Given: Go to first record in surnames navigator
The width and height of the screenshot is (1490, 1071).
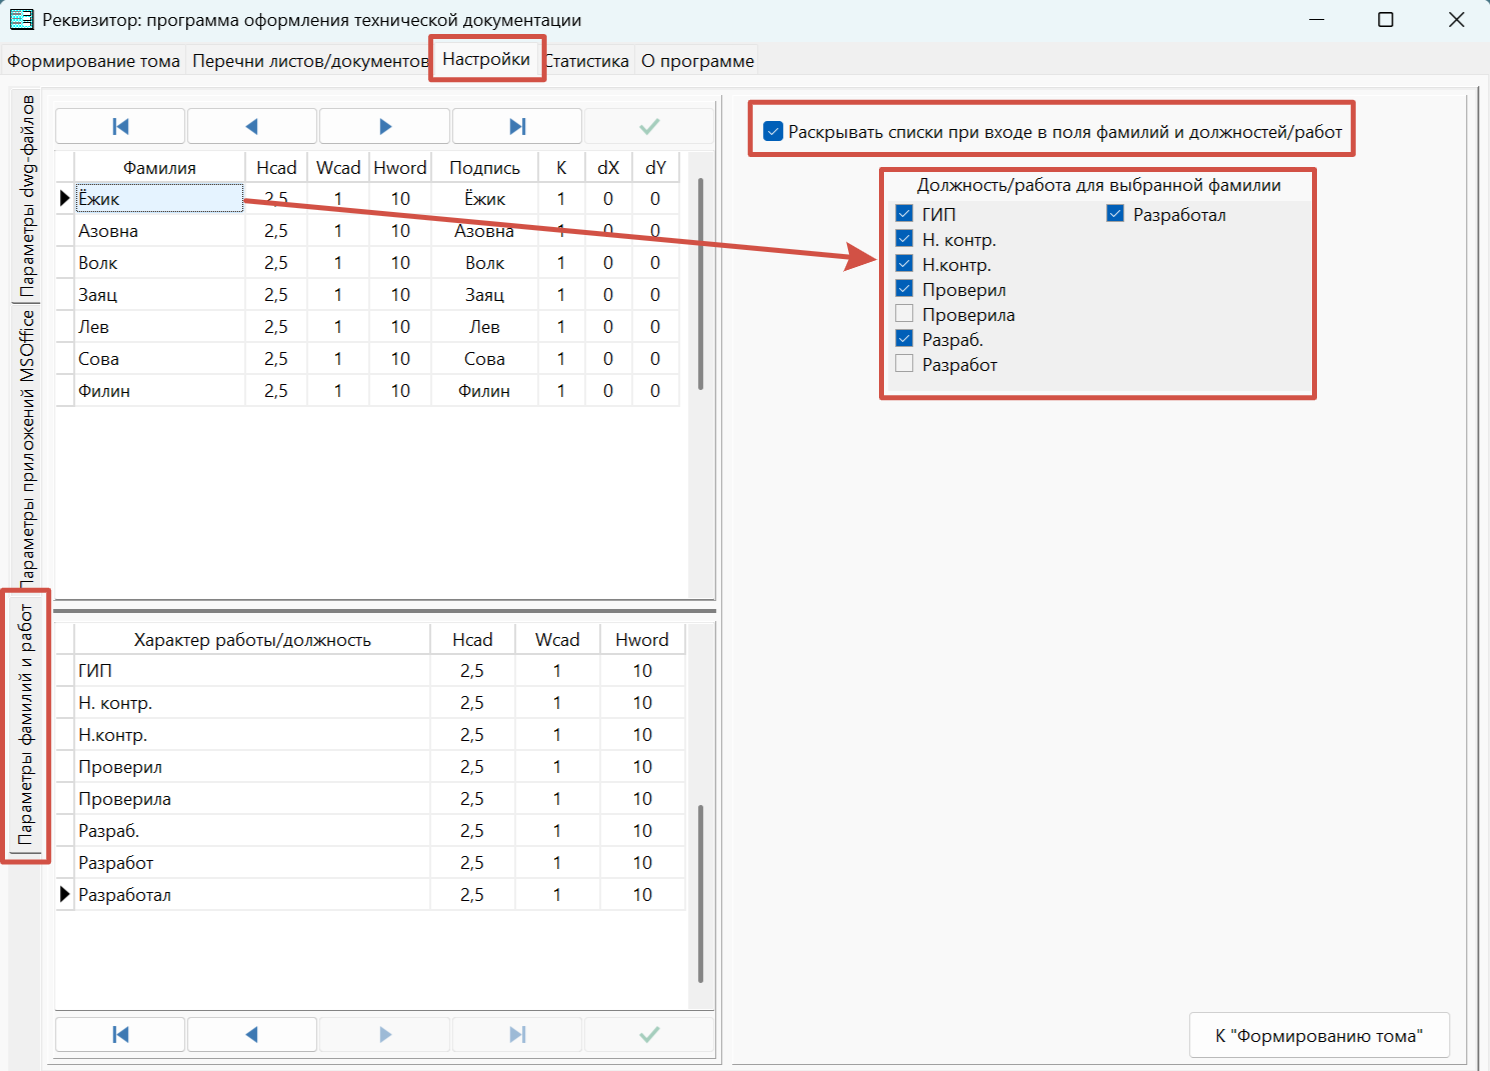Looking at the screenshot, I should click(x=120, y=126).
